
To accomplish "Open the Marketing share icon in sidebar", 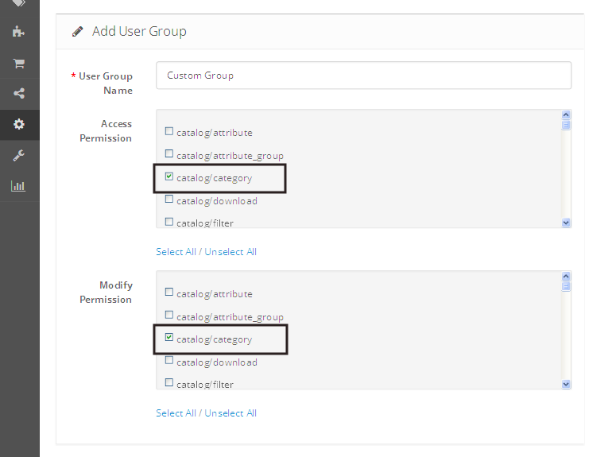I will click(x=19, y=93).
